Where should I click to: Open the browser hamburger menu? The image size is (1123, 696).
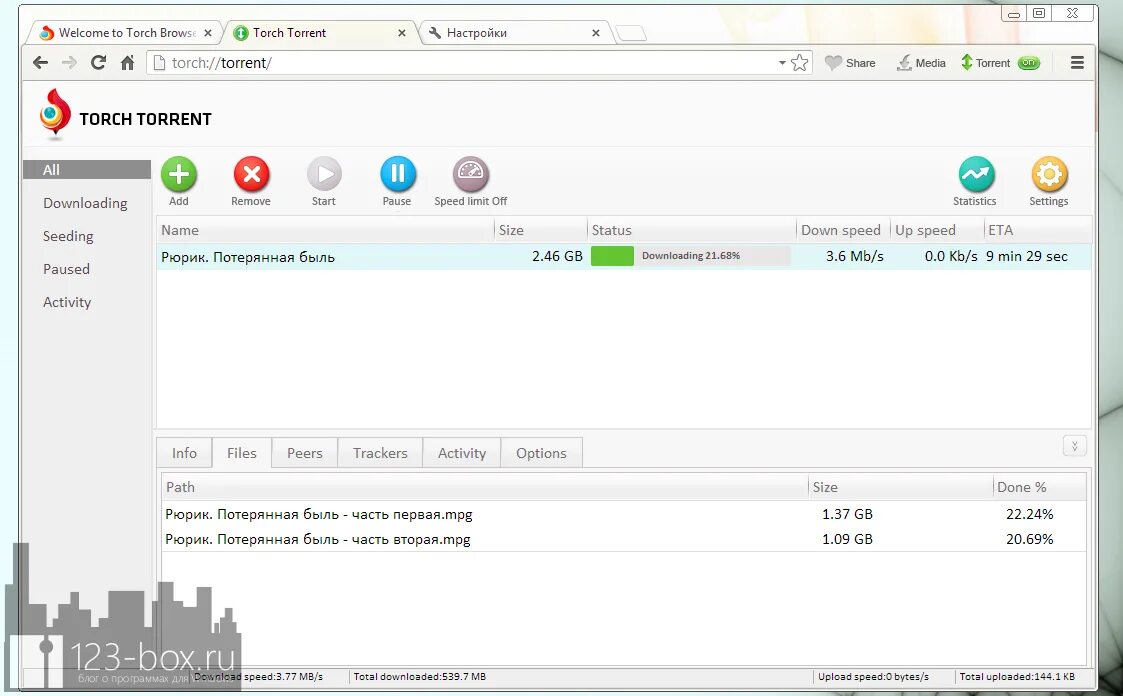(1076, 63)
